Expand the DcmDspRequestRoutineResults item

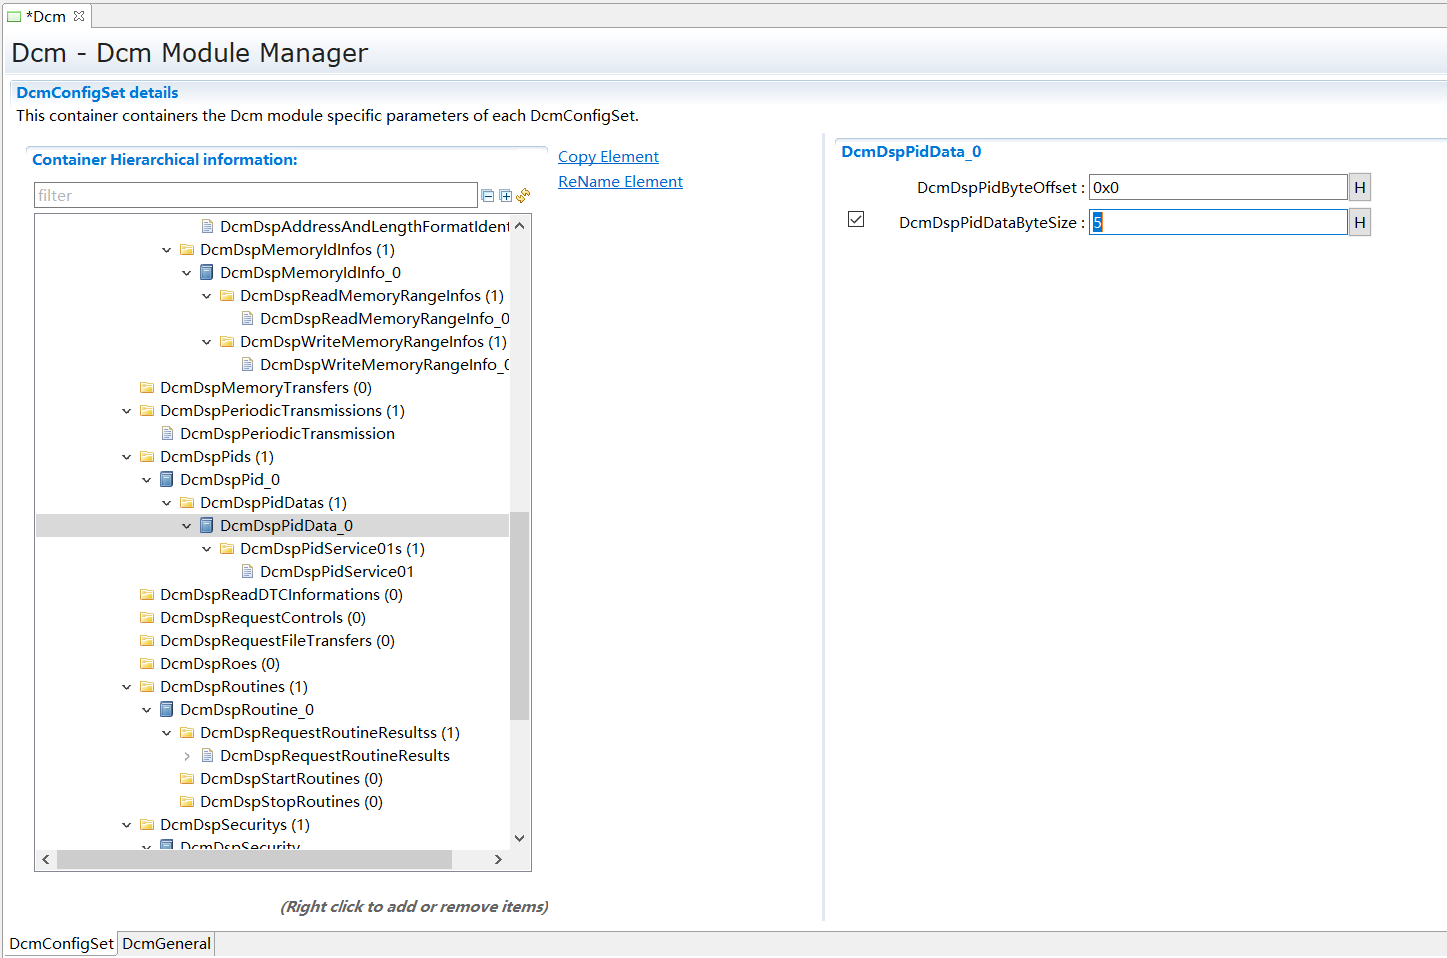pos(187,756)
